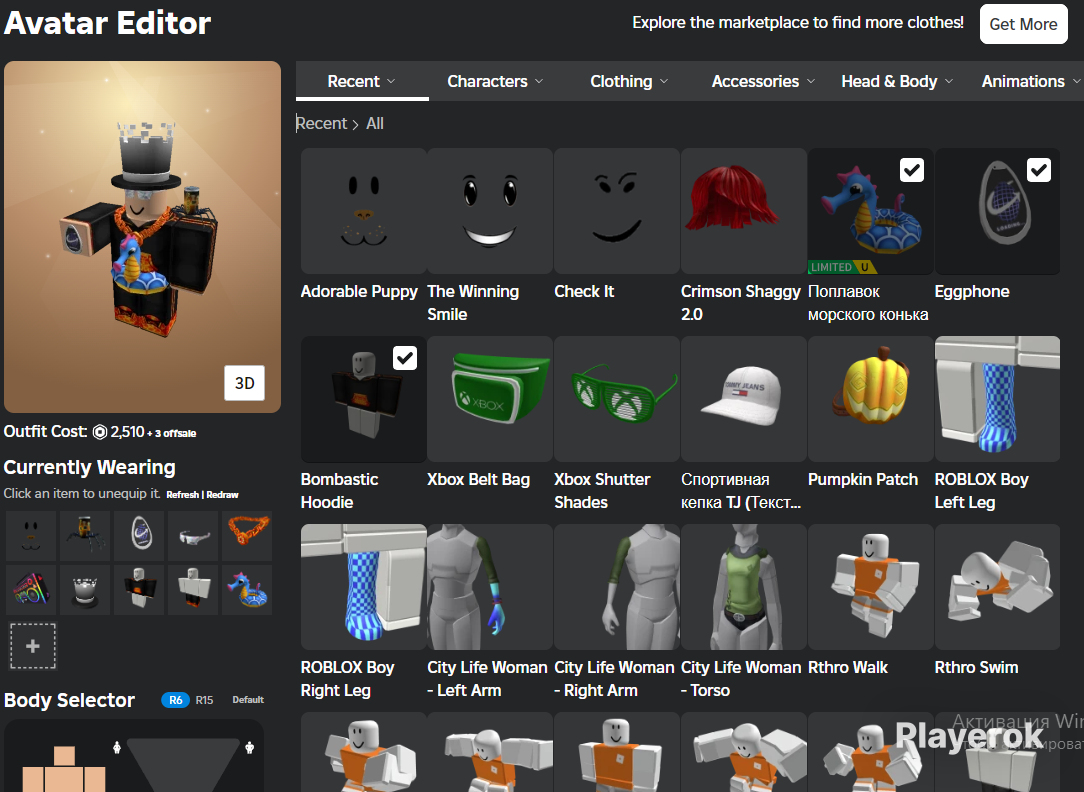Click the Eggphone item name
The height and width of the screenshot is (792, 1084).
[x=972, y=292]
